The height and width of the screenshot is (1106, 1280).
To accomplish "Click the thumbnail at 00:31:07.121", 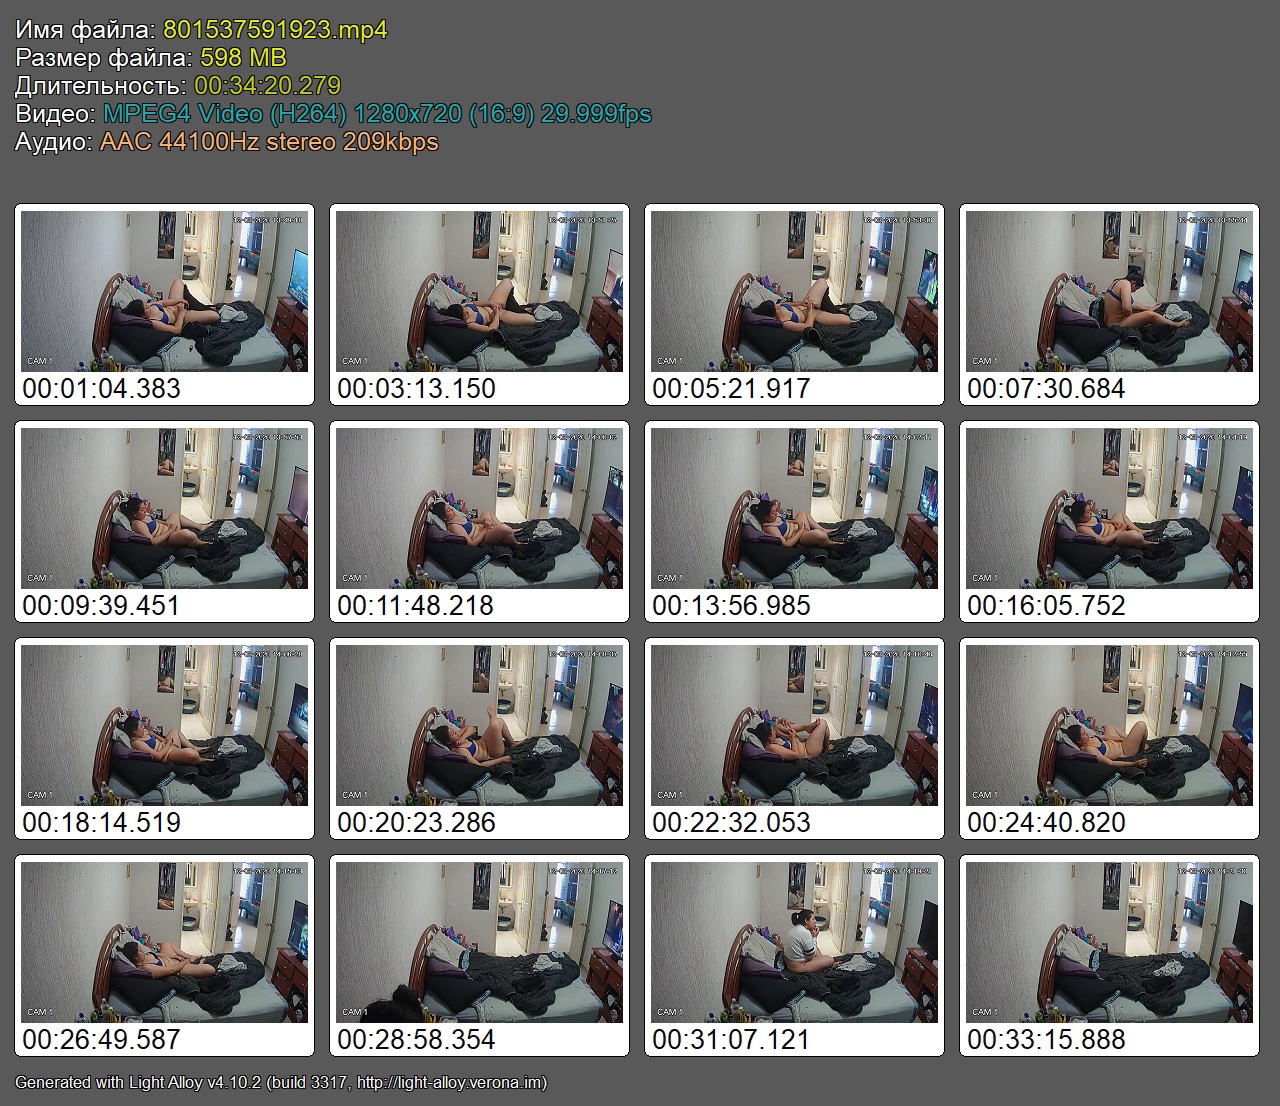I will click(x=794, y=942).
